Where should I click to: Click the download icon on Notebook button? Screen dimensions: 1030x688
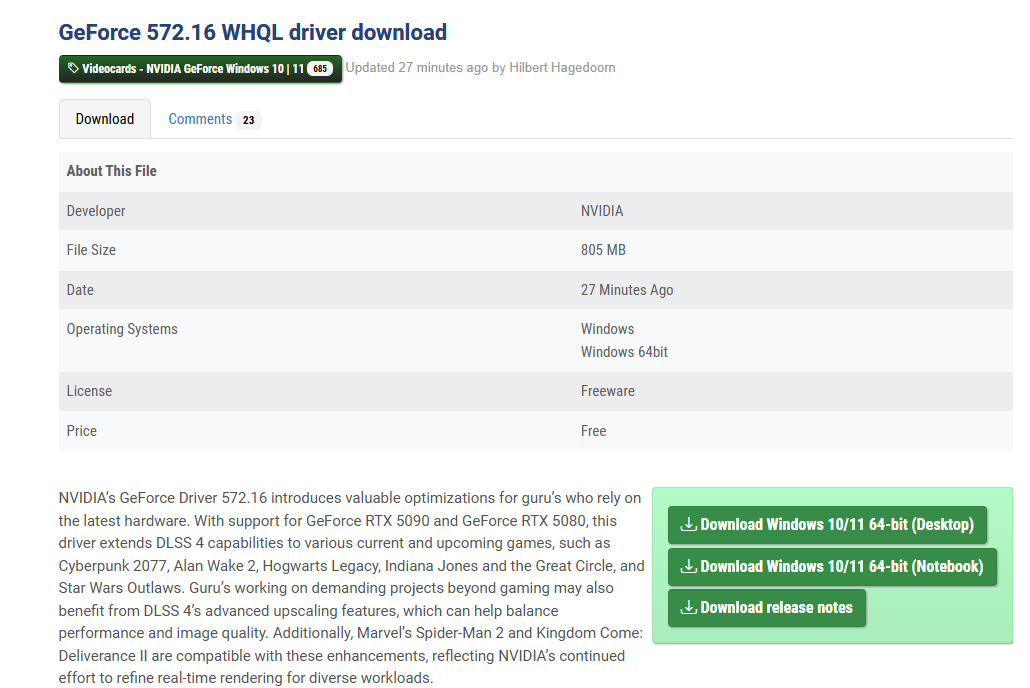pos(688,566)
